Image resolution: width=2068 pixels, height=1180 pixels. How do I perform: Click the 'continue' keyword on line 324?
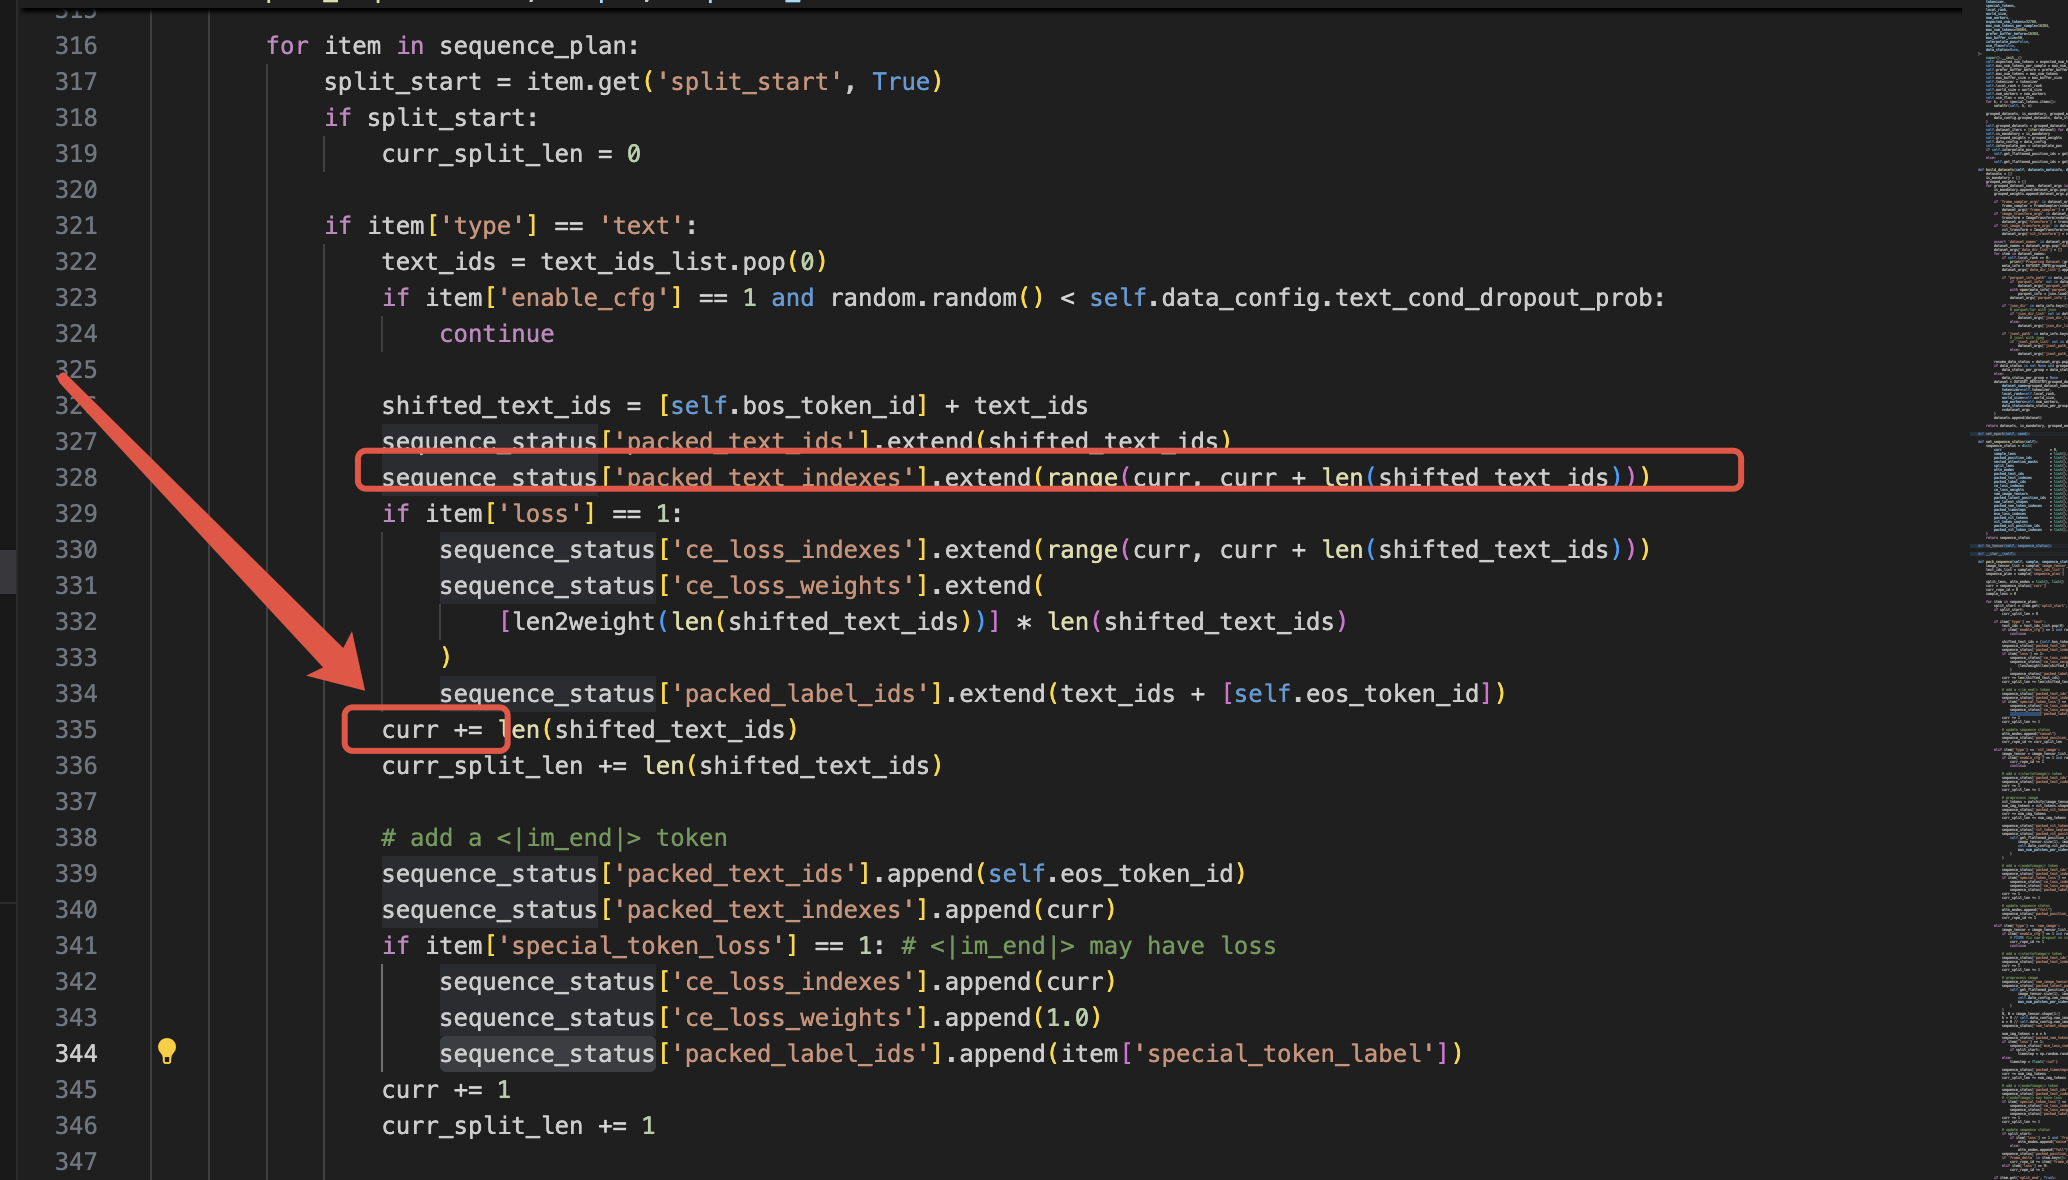(x=496, y=333)
